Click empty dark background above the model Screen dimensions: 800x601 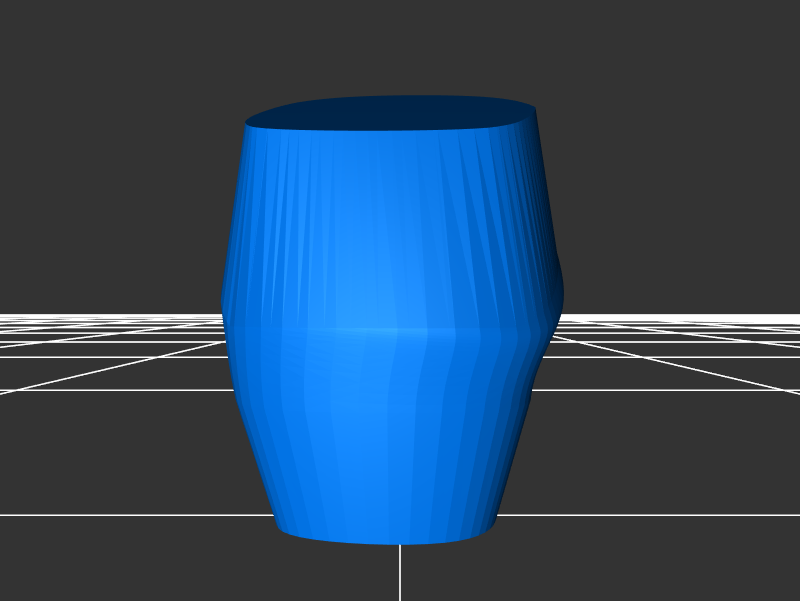pos(400,45)
